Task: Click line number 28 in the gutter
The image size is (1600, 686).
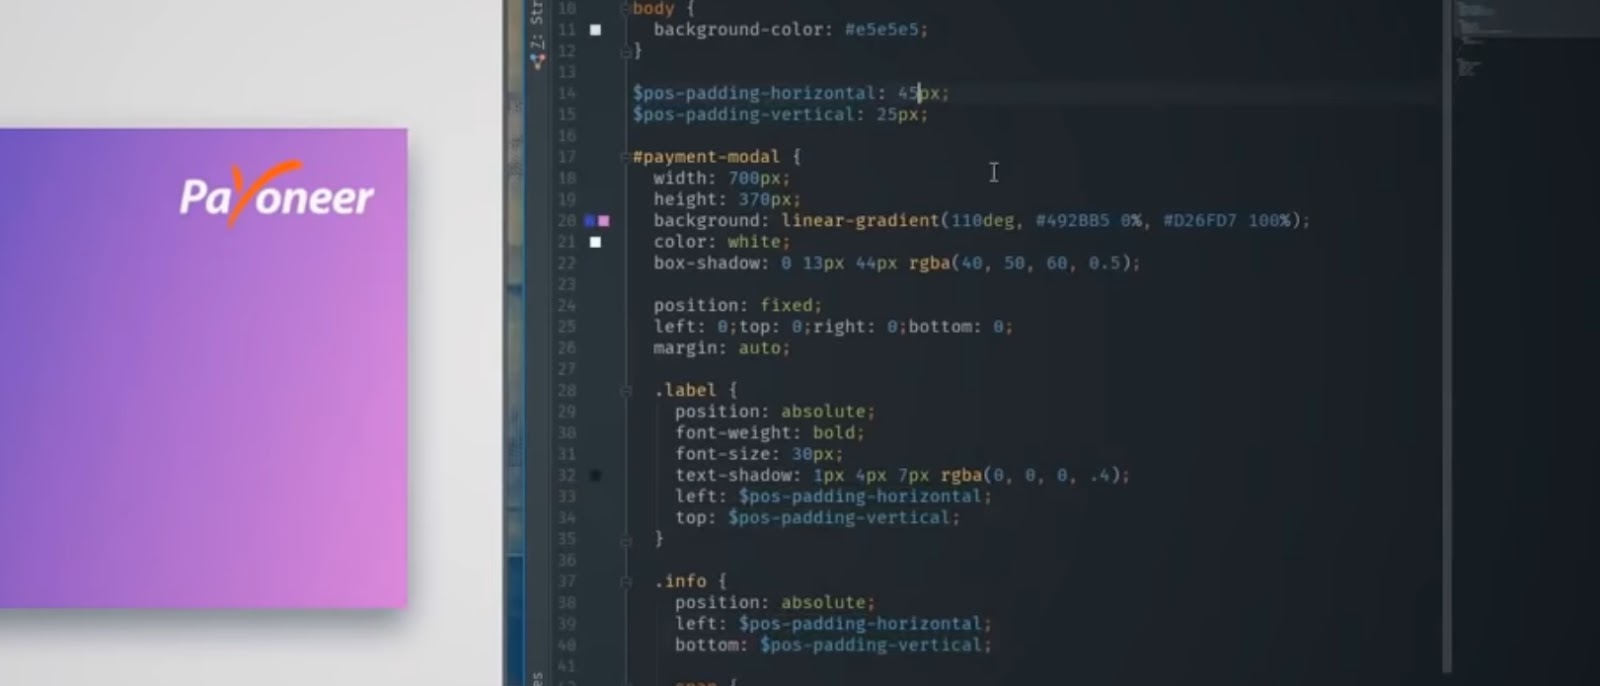Action: [567, 391]
